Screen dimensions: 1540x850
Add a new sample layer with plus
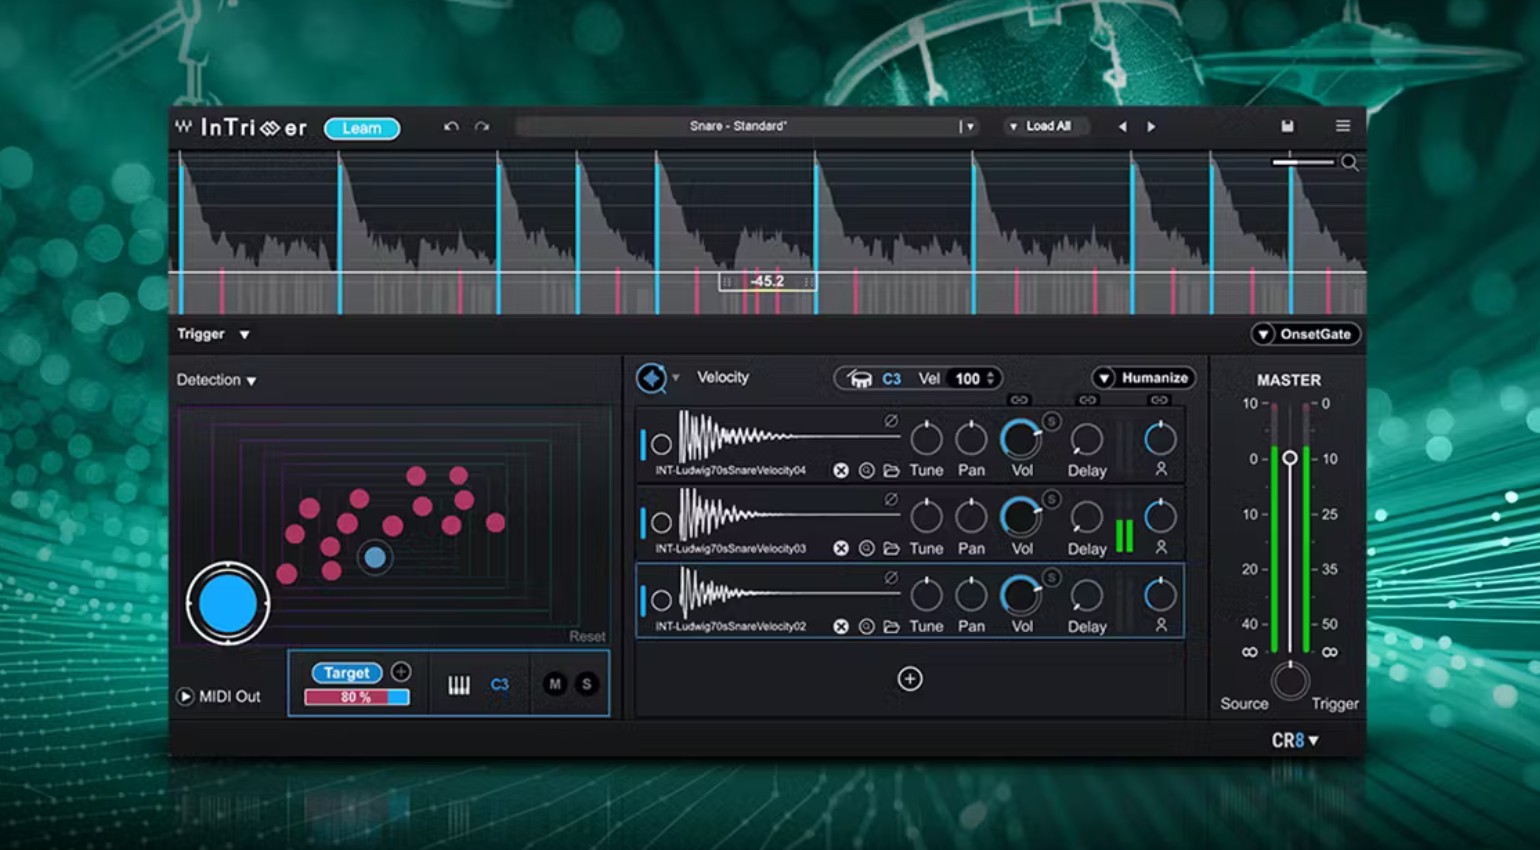pyautogui.click(x=910, y=679)
